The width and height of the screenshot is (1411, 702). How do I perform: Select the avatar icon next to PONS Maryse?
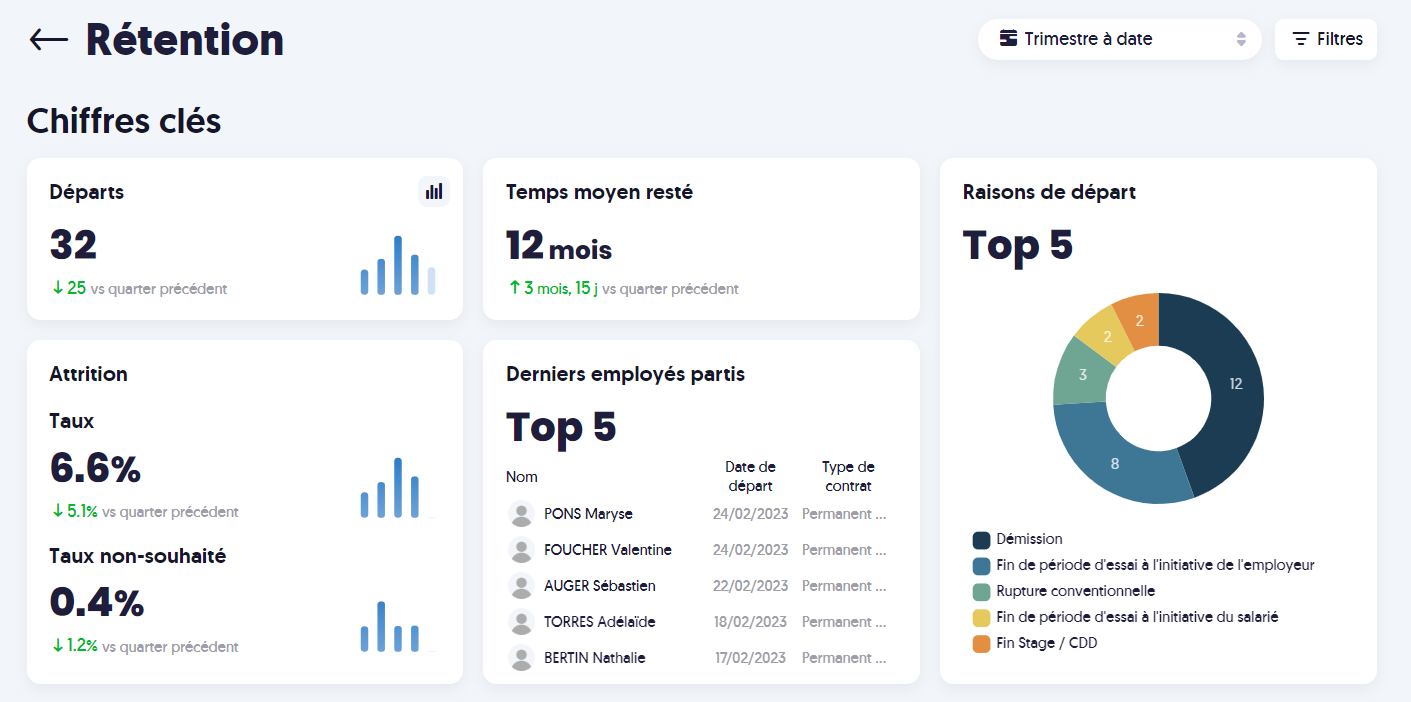tap(520, 513)
